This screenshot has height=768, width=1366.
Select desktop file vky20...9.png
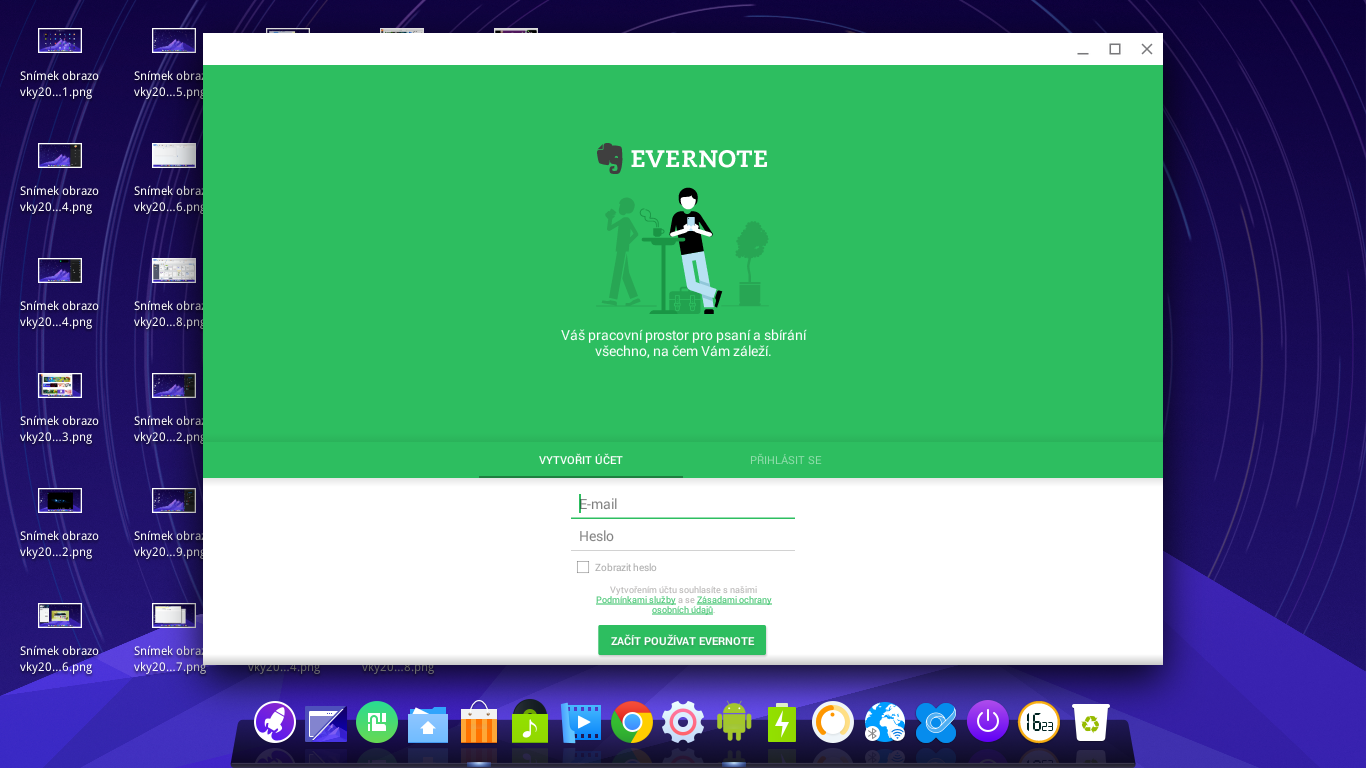(x=170, y=522)
